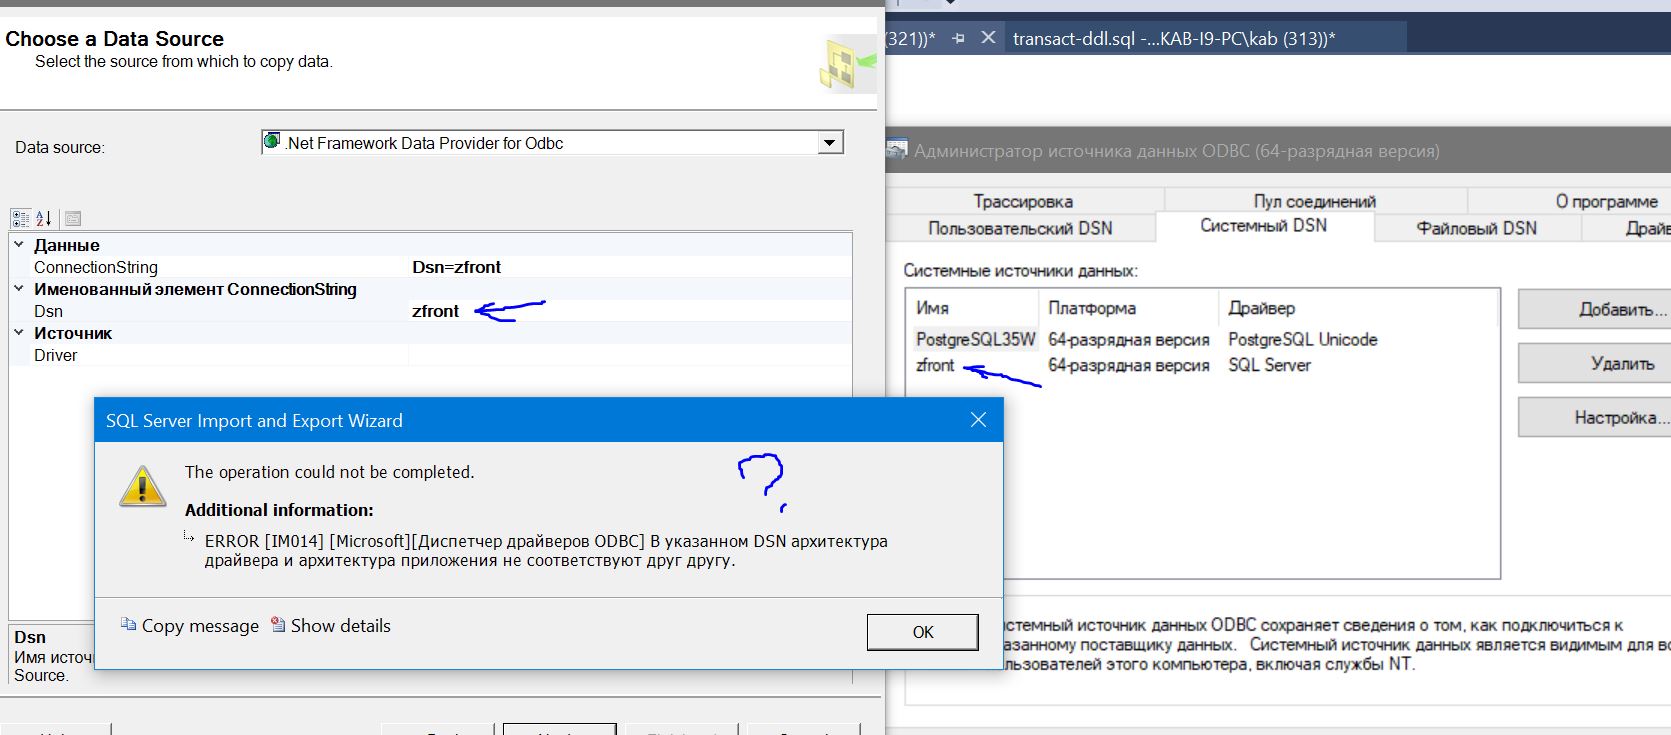1671x735 pixels.
Task: Collapse the Данные property group
Action: point(19,245)
